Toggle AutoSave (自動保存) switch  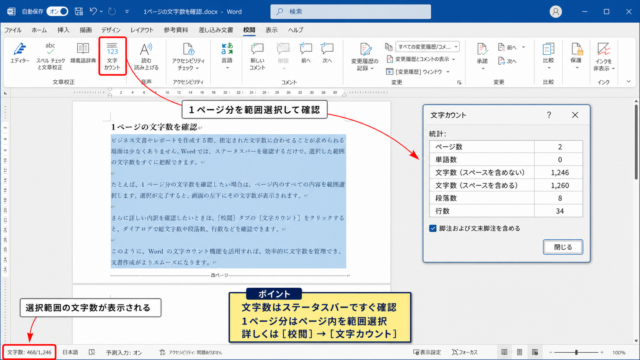(57, 11)
